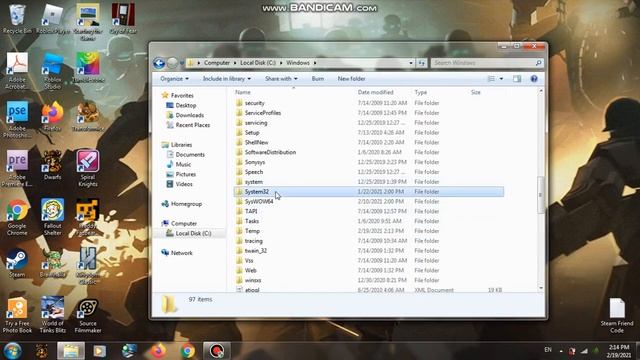Expand the address bar history dropdown
Screen dimensions: 640x360
pyautogui.click(x=411, y=63)
